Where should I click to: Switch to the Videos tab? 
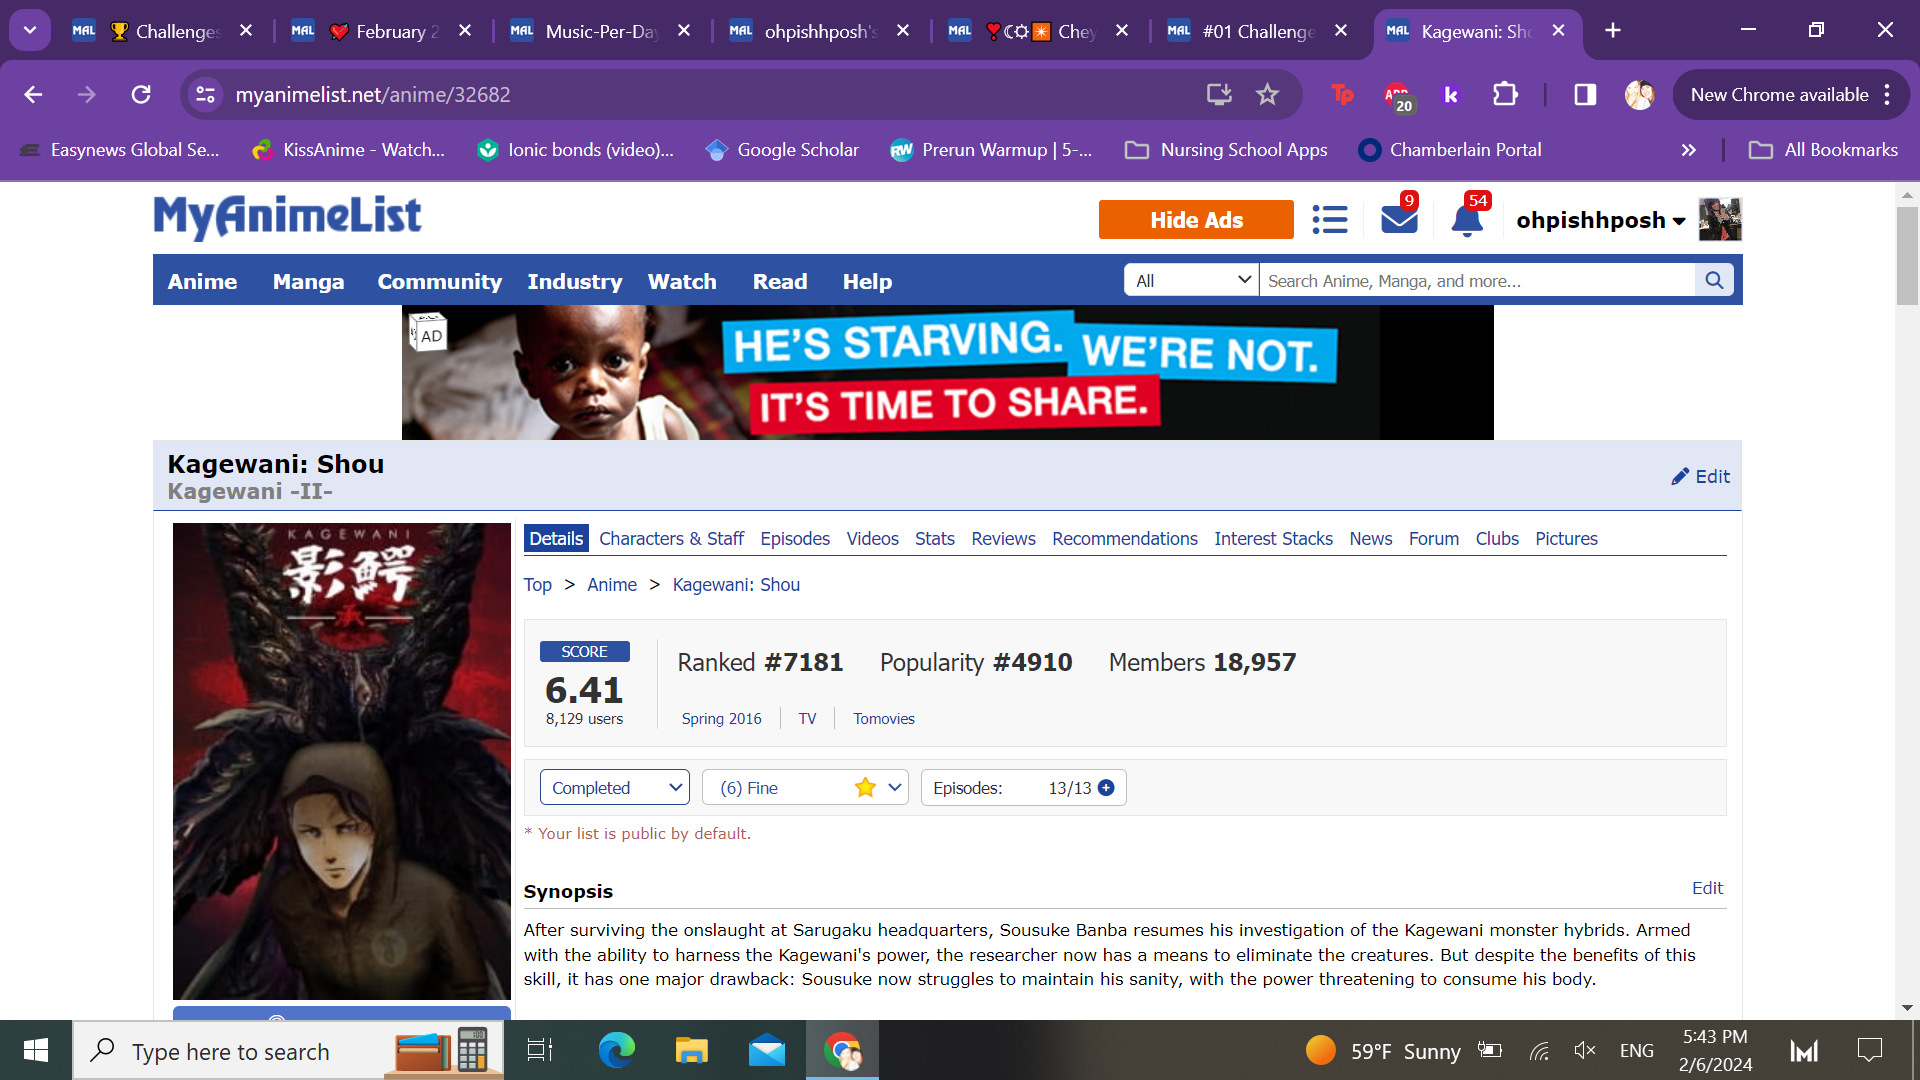(x=872, y=538)
